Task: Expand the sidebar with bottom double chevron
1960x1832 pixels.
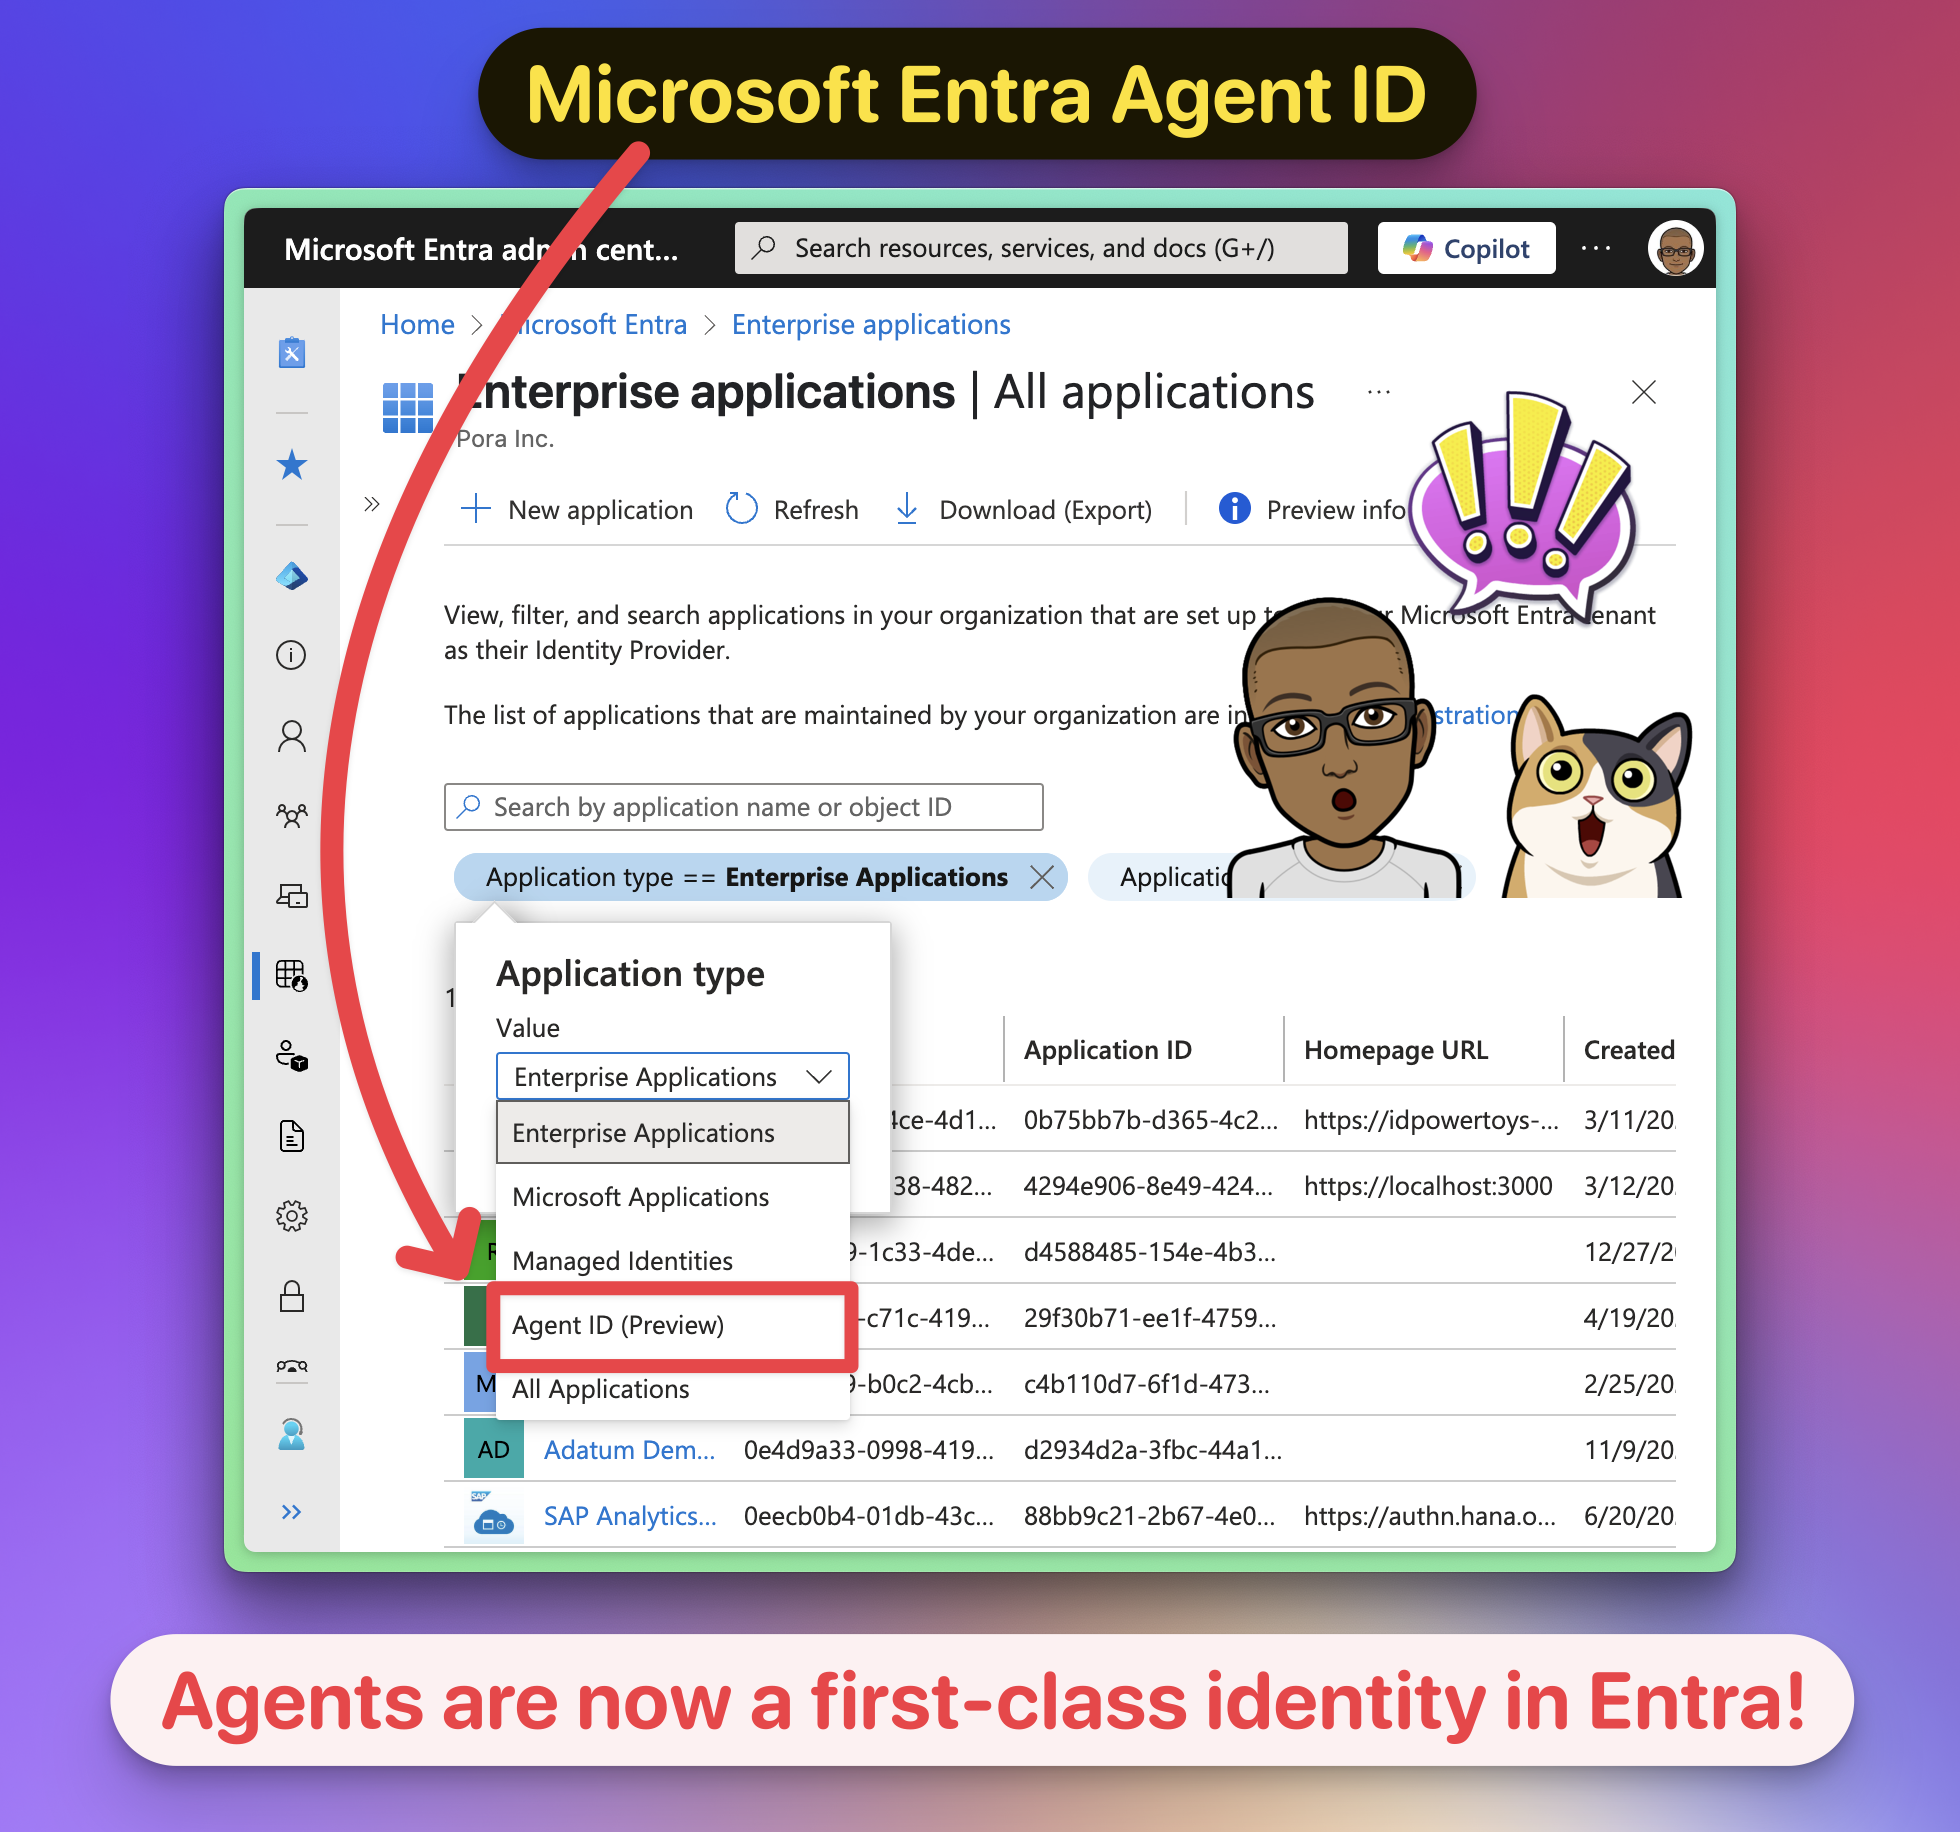Action: (291, 1511)
